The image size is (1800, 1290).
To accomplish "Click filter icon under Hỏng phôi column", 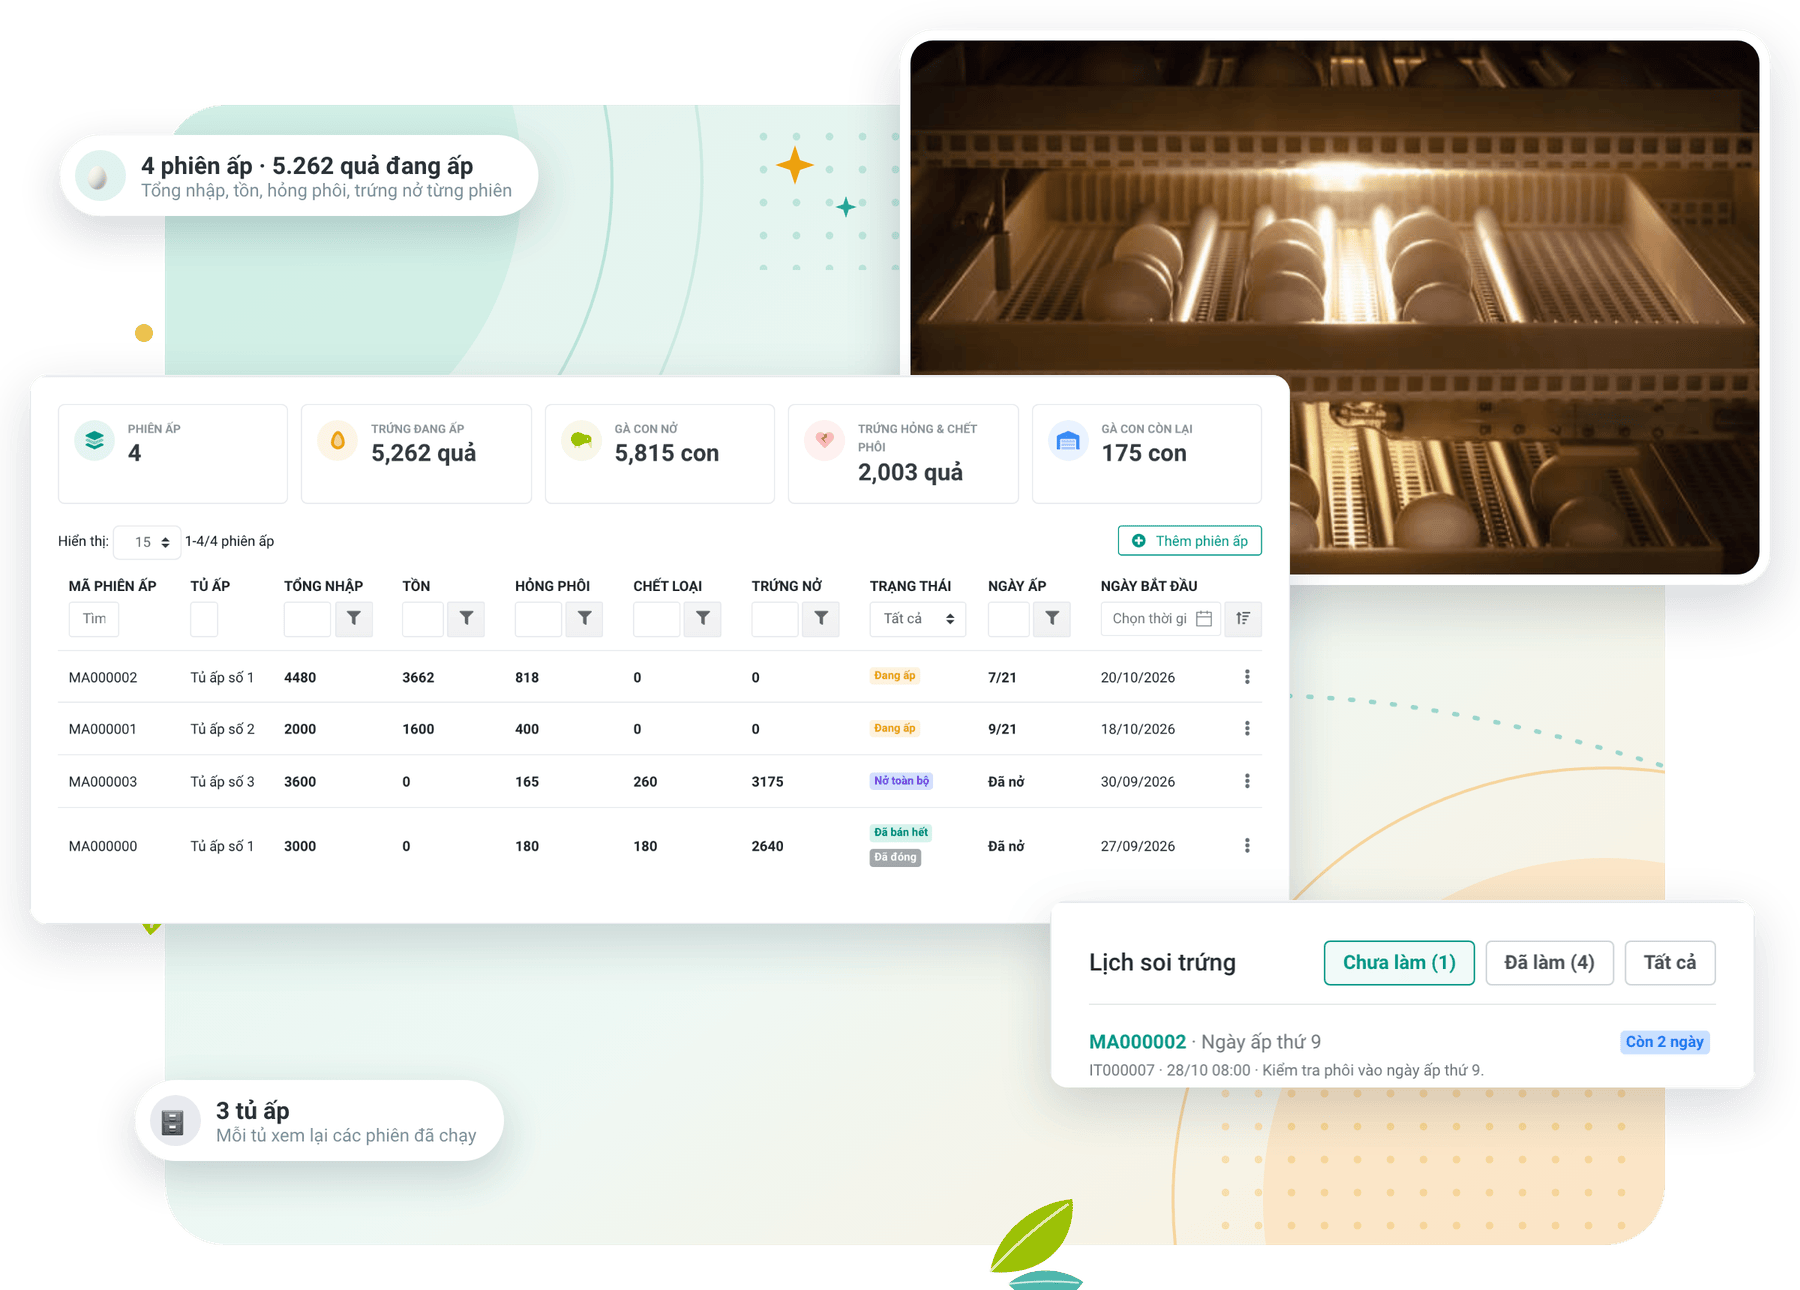I will tap(585, 619).
